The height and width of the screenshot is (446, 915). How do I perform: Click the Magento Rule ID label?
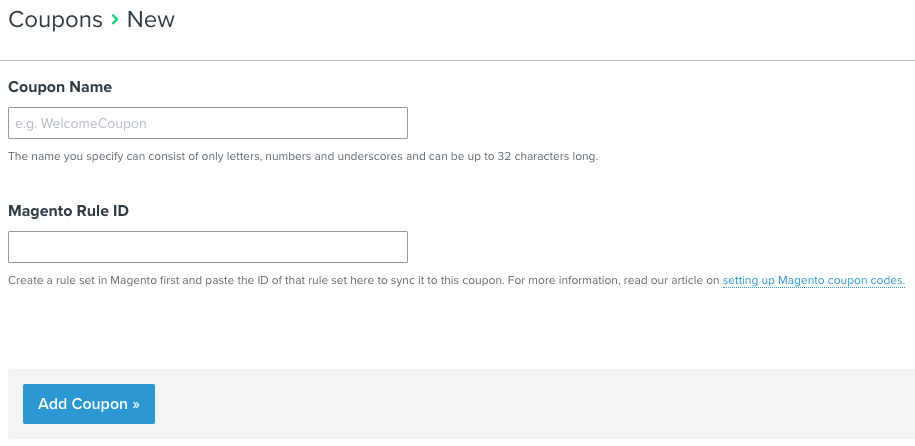tap(68, 211)
